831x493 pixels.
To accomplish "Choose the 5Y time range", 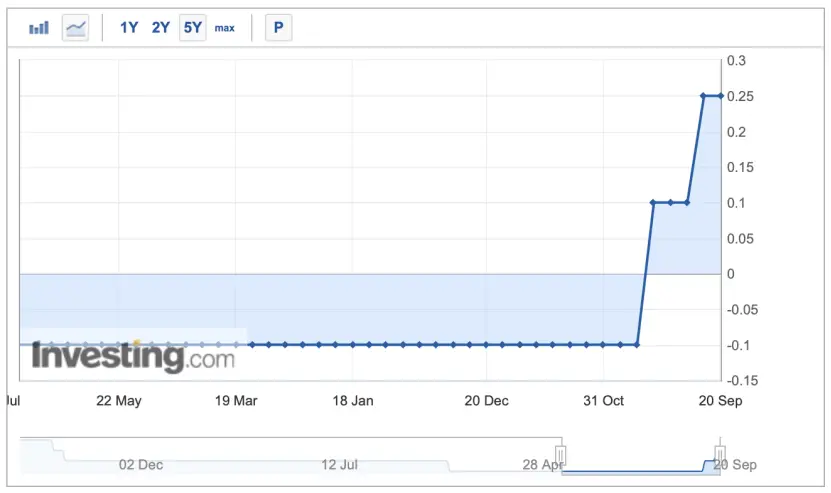I will 193,28.
